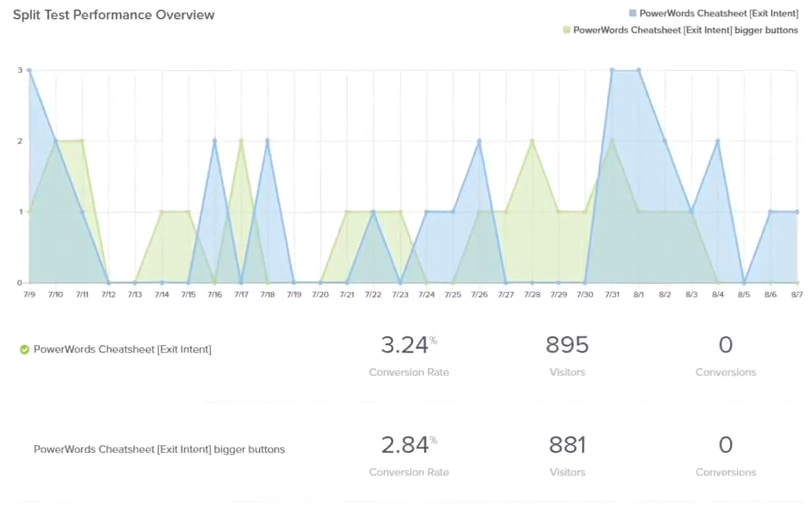Click the 7/20 date label on x-axis

(x=320, y=294)
